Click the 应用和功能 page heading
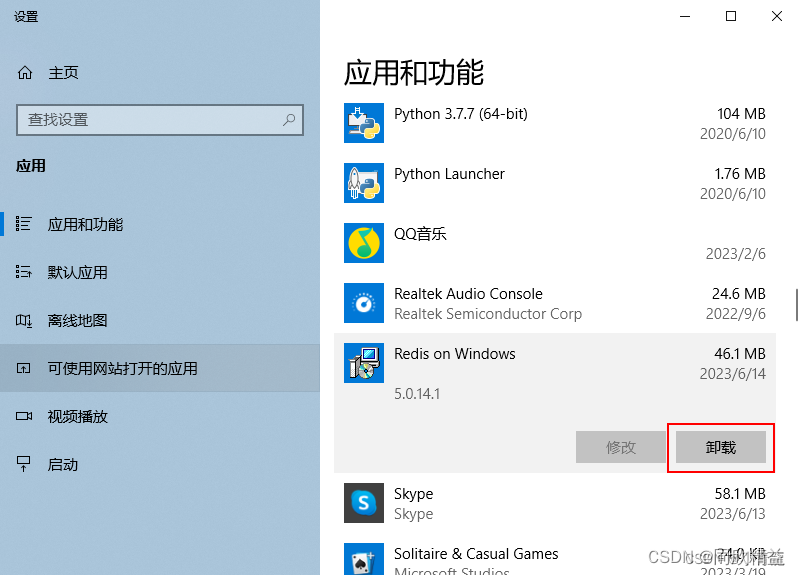 pyautogui.click(x=414, y=73)
